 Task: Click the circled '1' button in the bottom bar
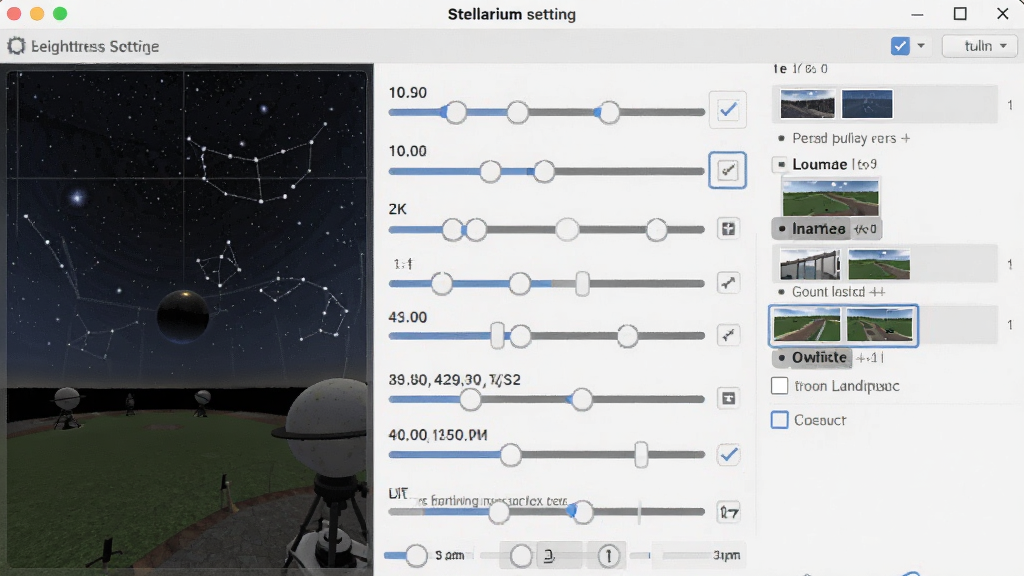click(x=608, y=556)
